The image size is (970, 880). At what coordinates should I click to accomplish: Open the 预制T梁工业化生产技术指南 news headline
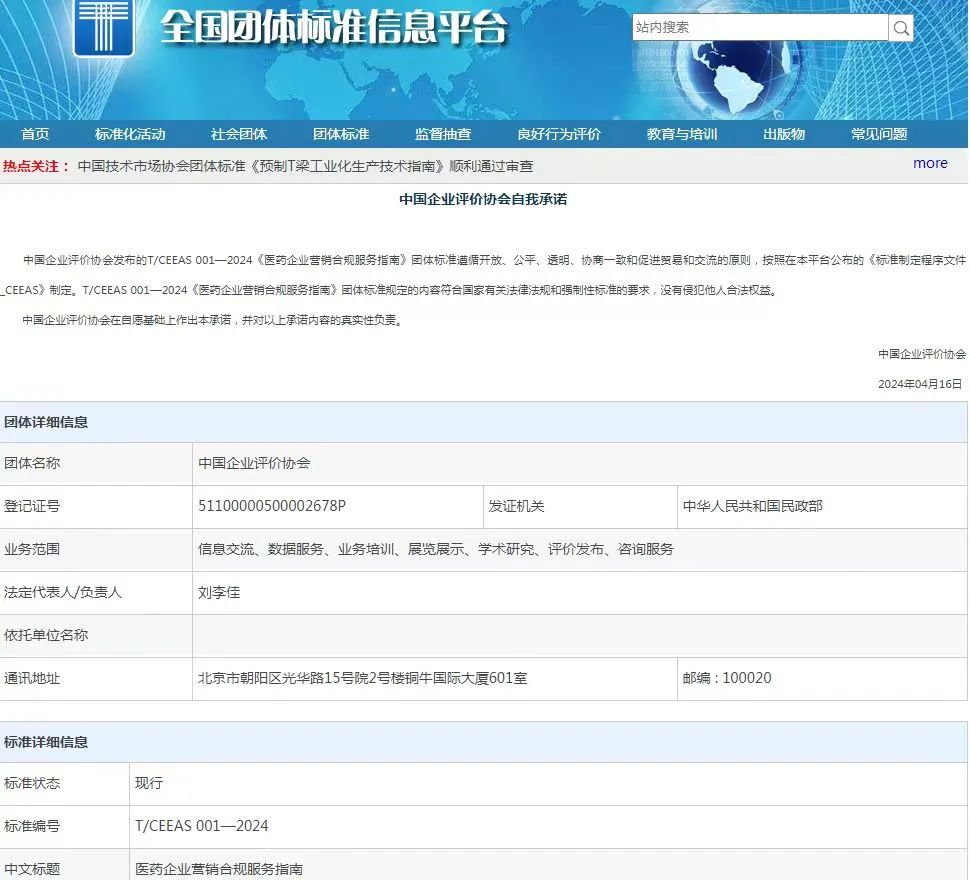pyautogui.click(x=305, y=166)
